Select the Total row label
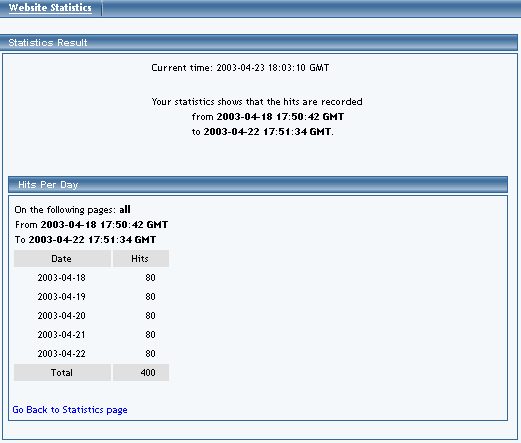Viewport: 521px width, 443px height. 62,373
